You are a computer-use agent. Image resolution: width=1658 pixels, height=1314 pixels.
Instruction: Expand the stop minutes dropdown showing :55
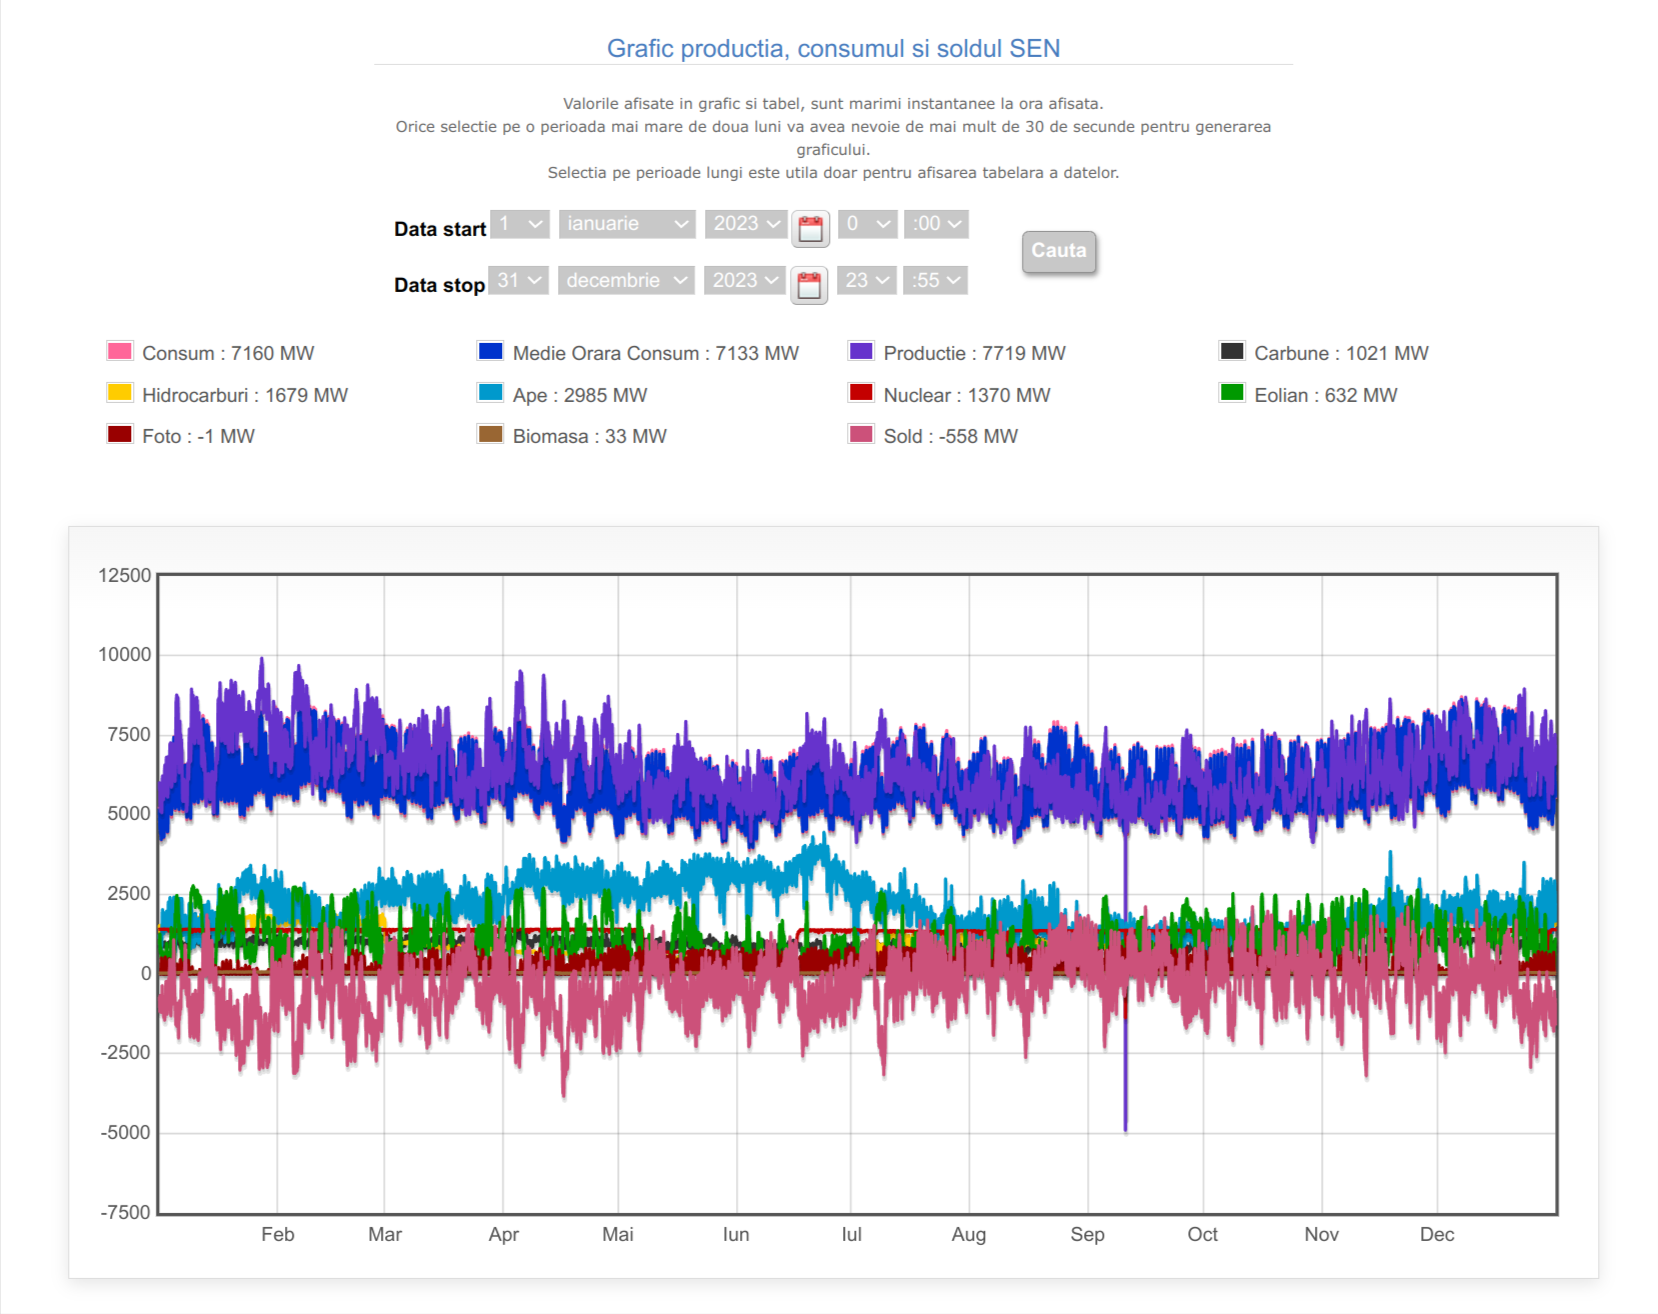936,281
